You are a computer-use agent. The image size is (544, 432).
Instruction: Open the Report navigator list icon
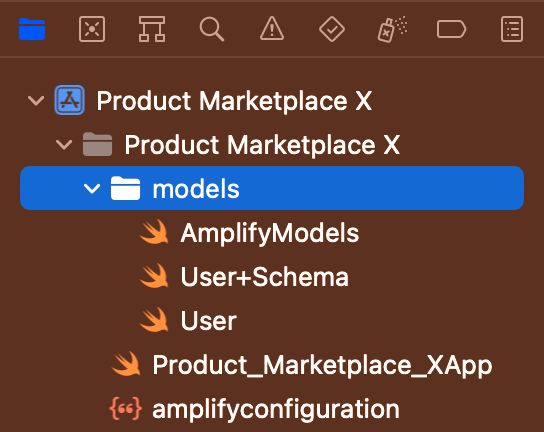(512, 29)
